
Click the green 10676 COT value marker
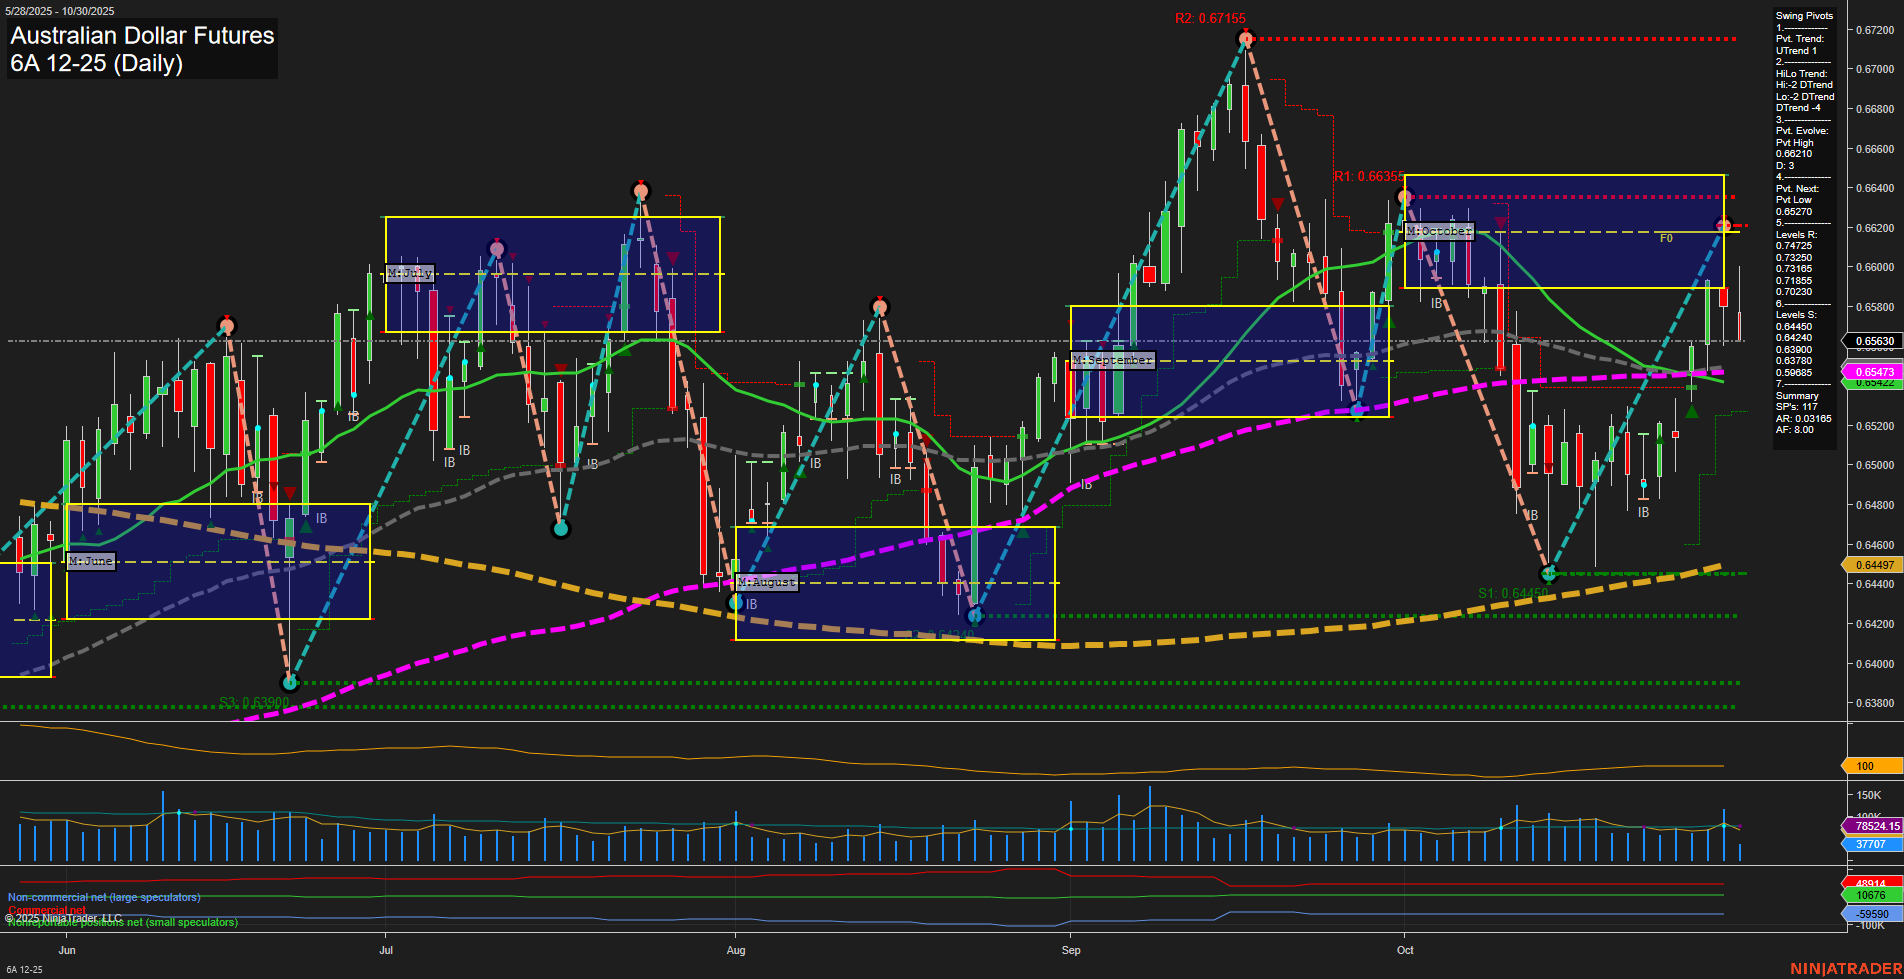coord(1872,896)
